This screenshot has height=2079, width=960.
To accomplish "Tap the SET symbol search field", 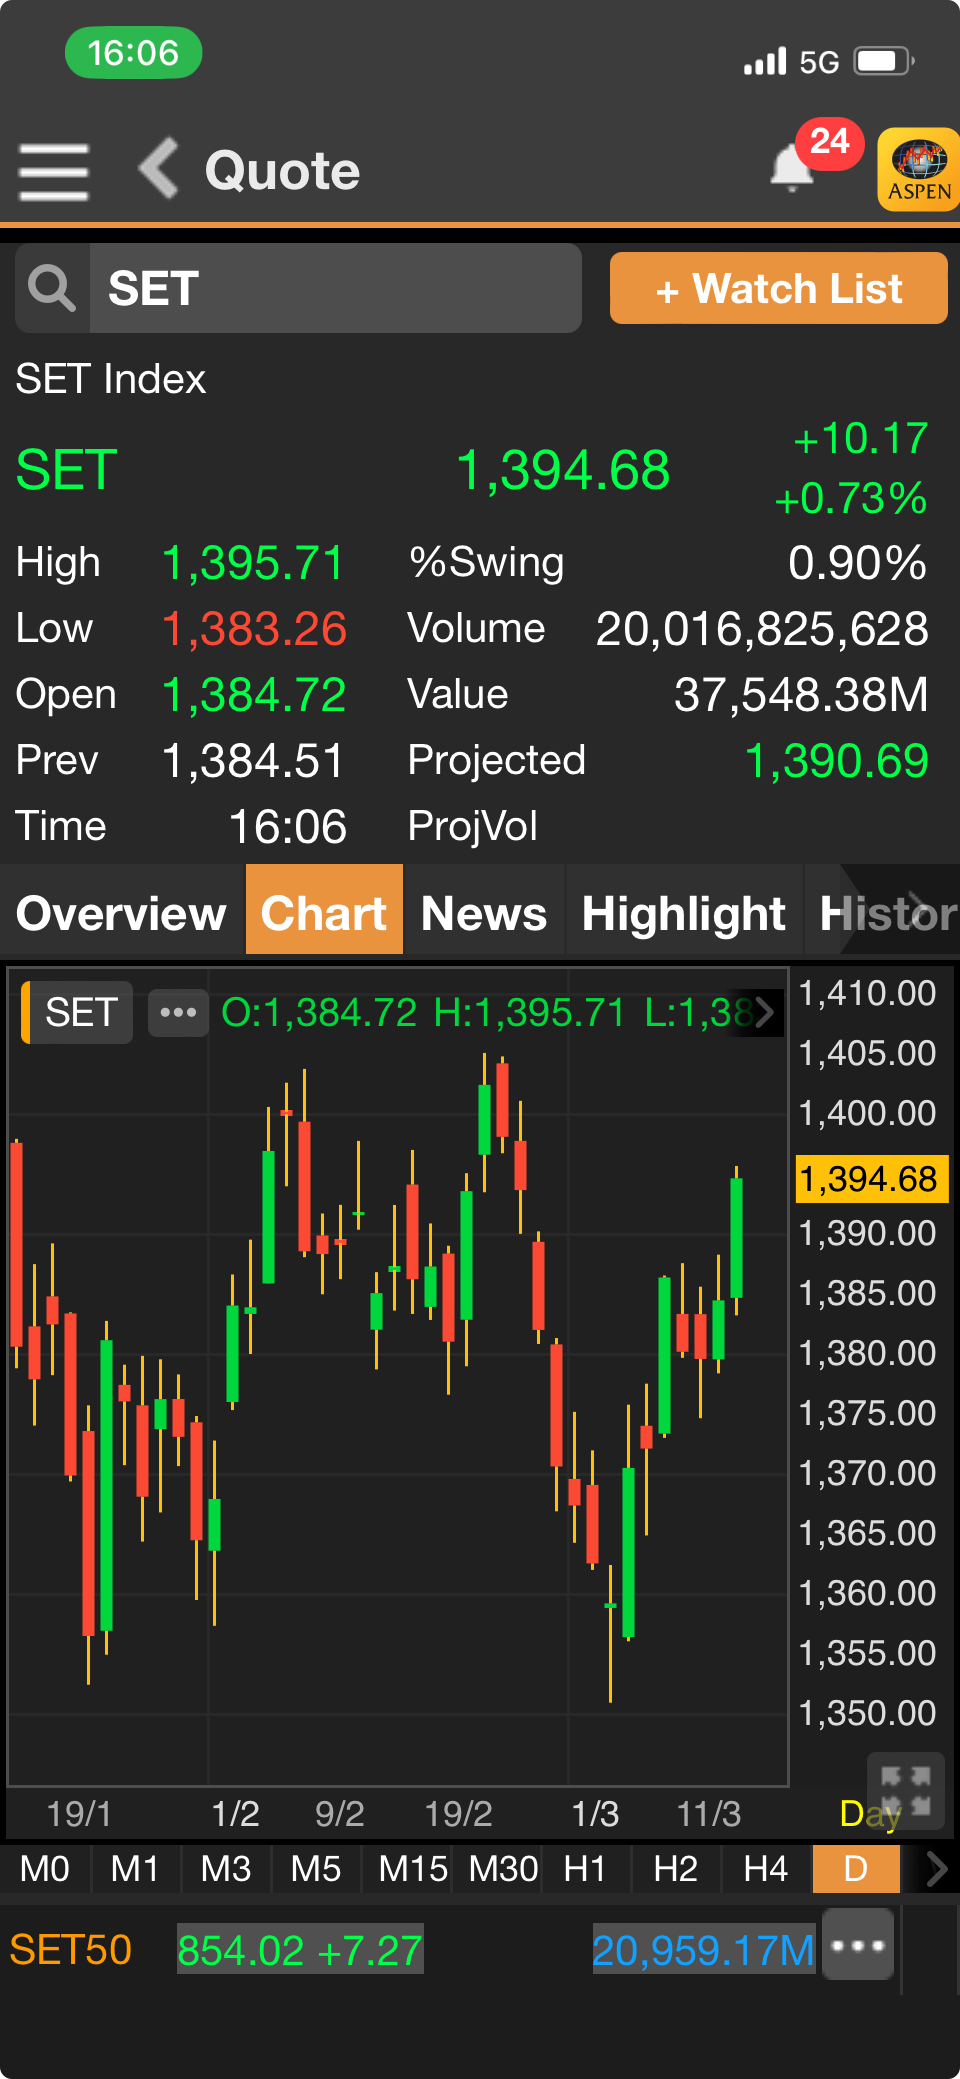I will (x=335, y=289).
